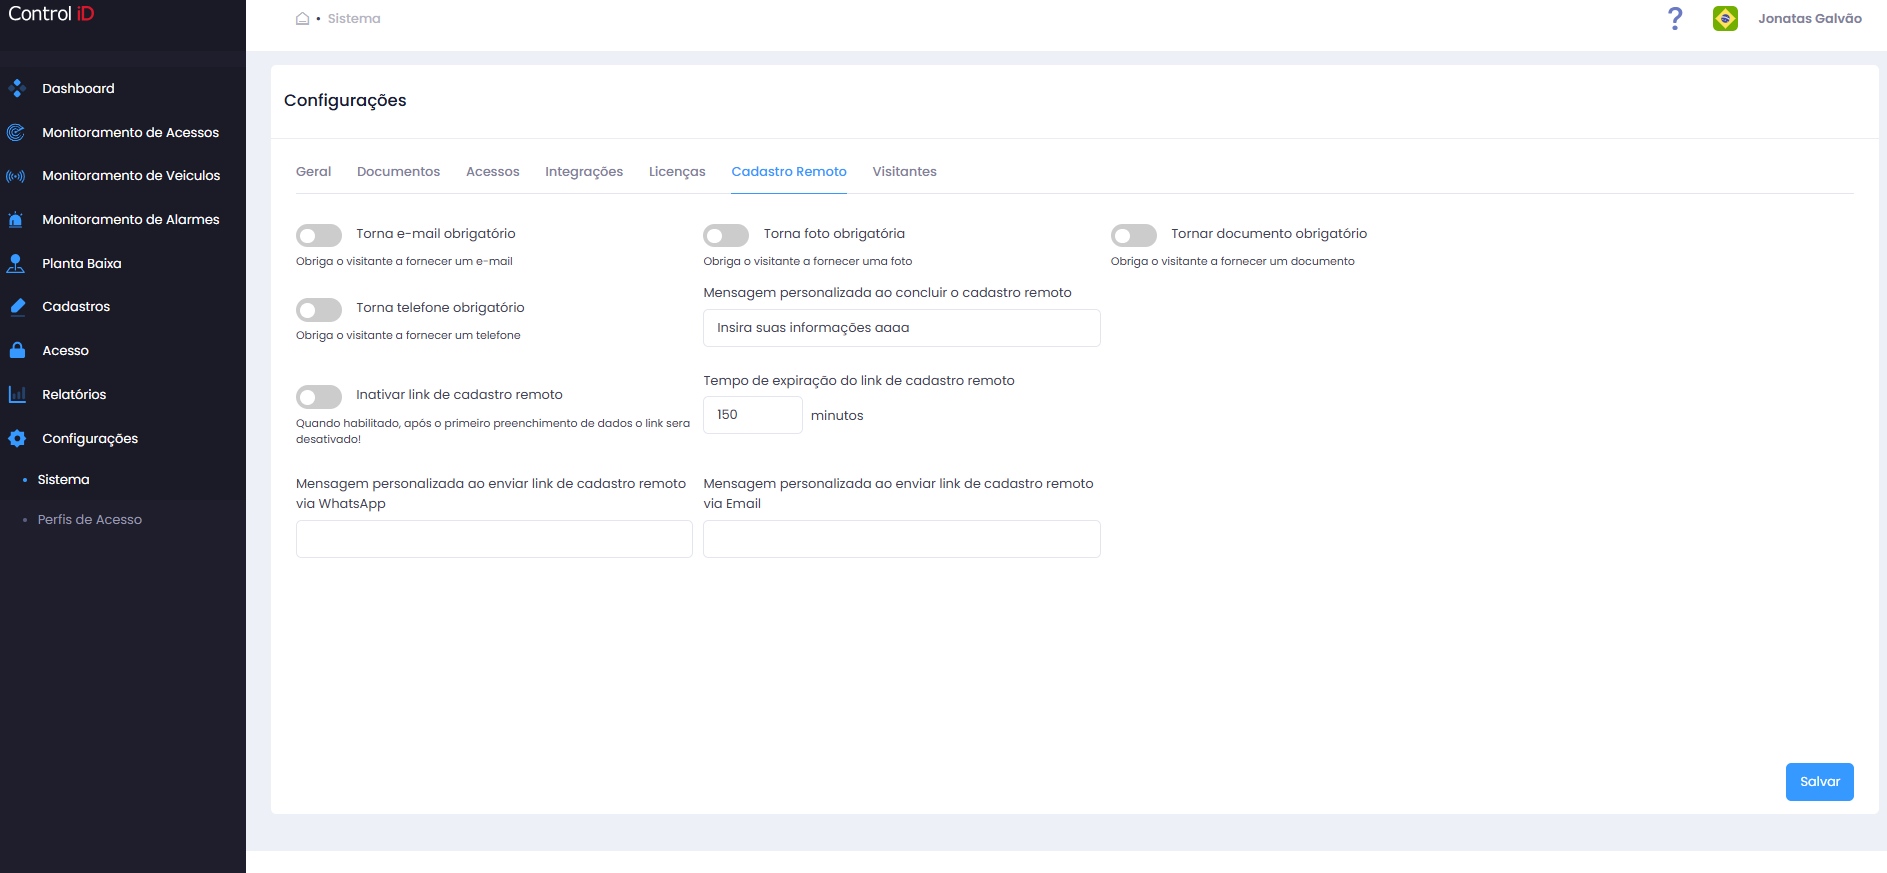Switch to the Documentos tab
1887x873 pixels.
(x=398, y=172)
